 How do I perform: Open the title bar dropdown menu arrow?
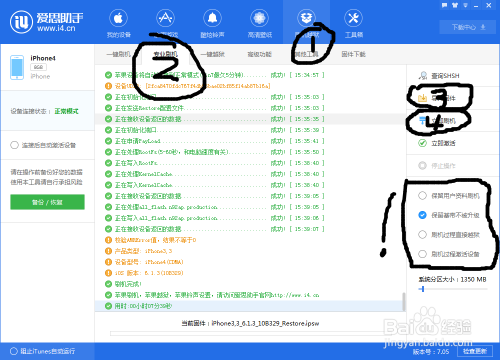[465, 5]
